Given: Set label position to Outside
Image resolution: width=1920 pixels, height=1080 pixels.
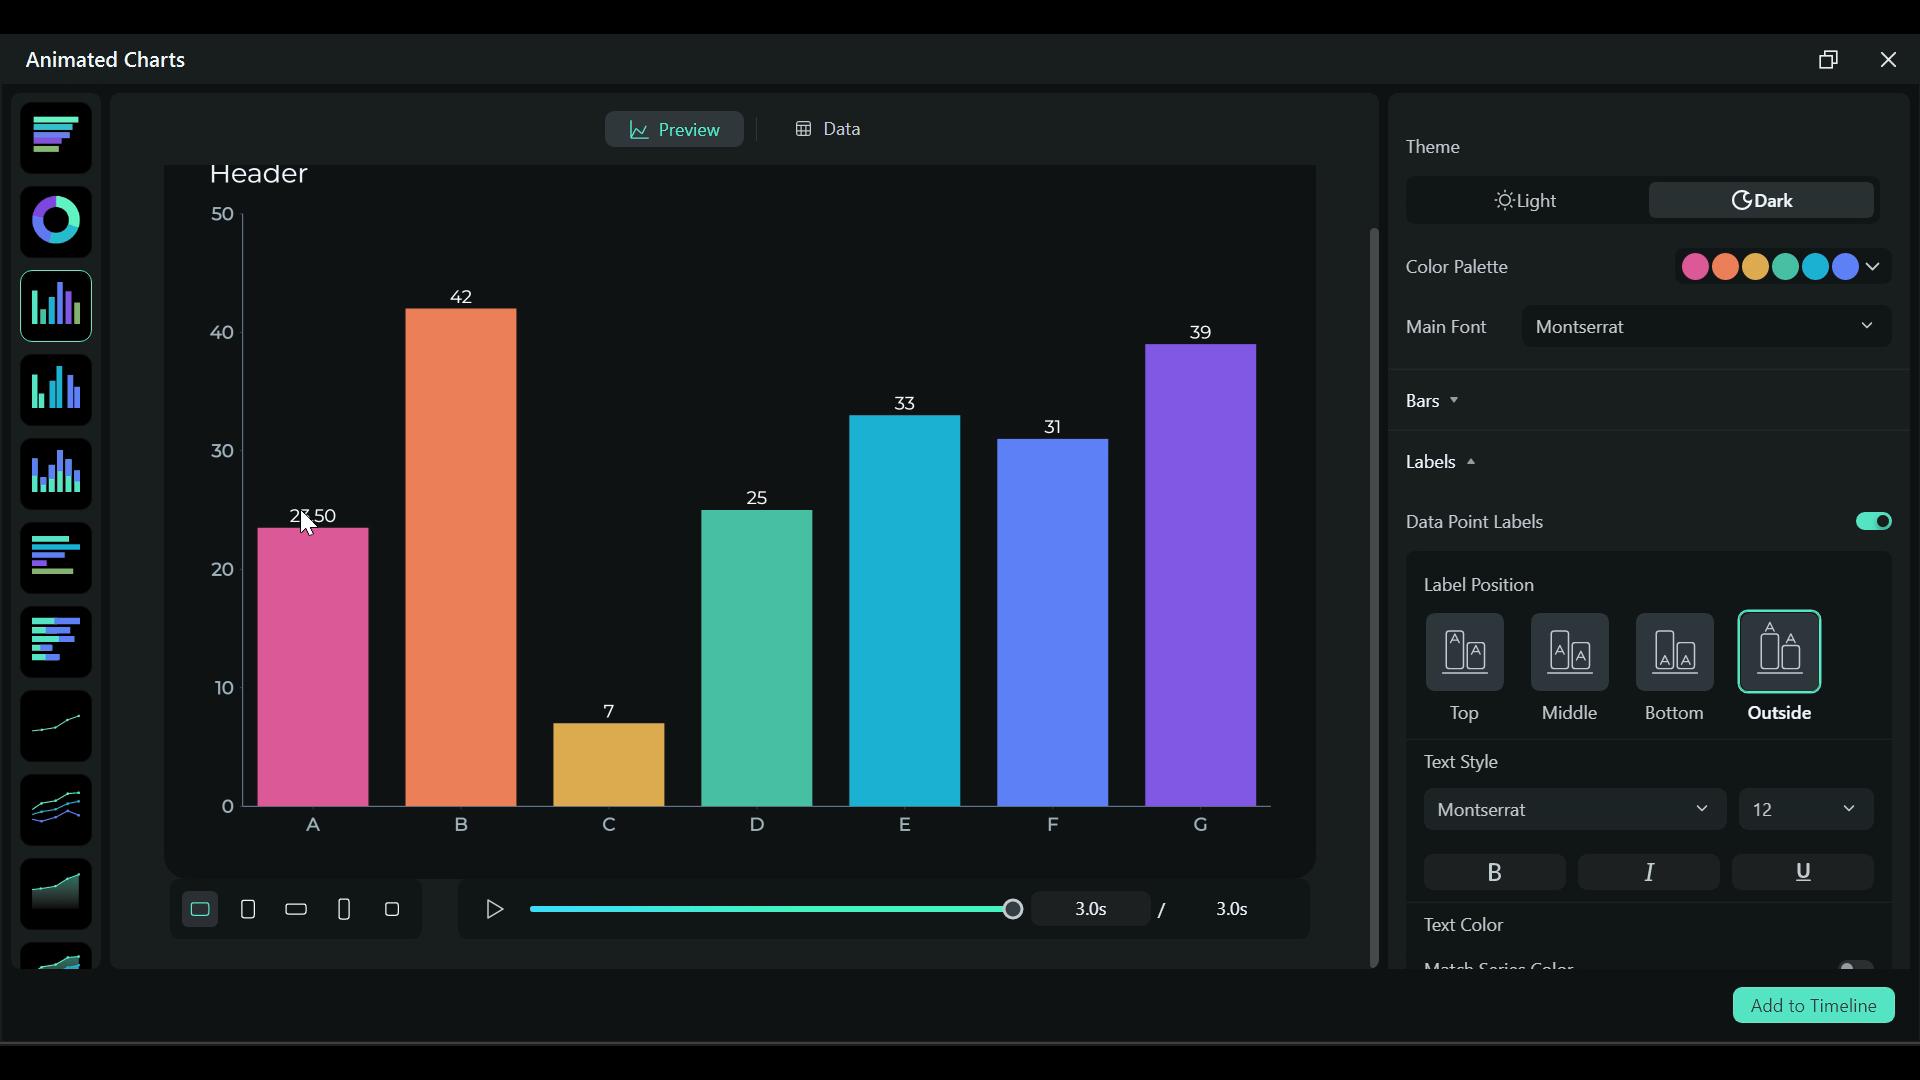Looking at the screenshot, I should (1780, 652).
